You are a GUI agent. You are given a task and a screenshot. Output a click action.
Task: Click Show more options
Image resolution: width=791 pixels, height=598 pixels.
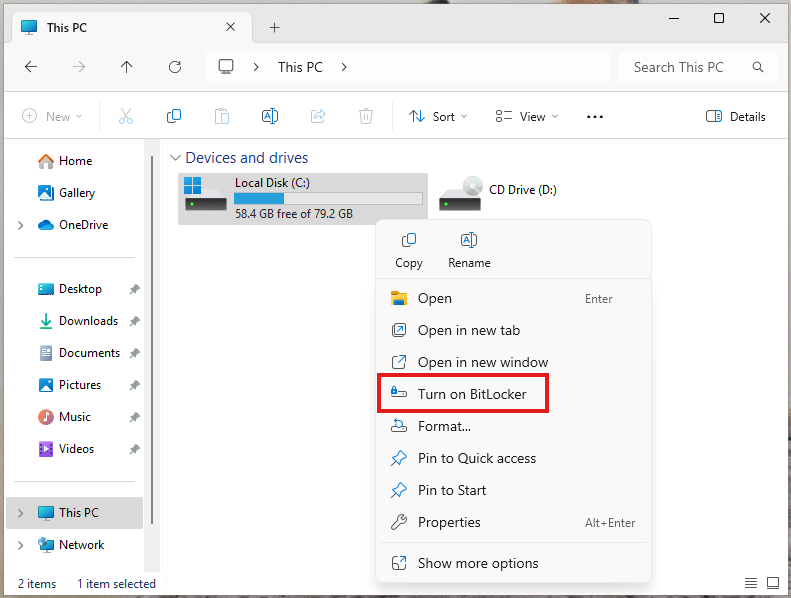(x=477, y=563)
